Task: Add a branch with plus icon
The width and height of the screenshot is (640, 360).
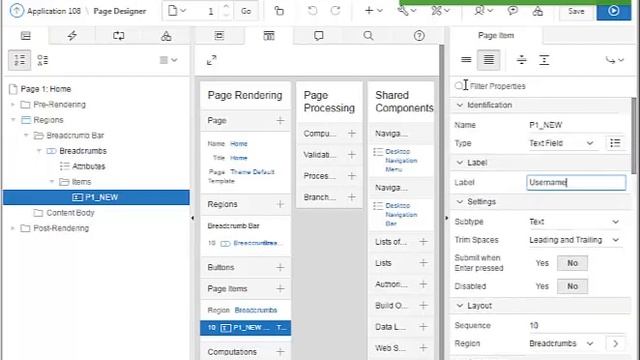Action: coord(351,197)
